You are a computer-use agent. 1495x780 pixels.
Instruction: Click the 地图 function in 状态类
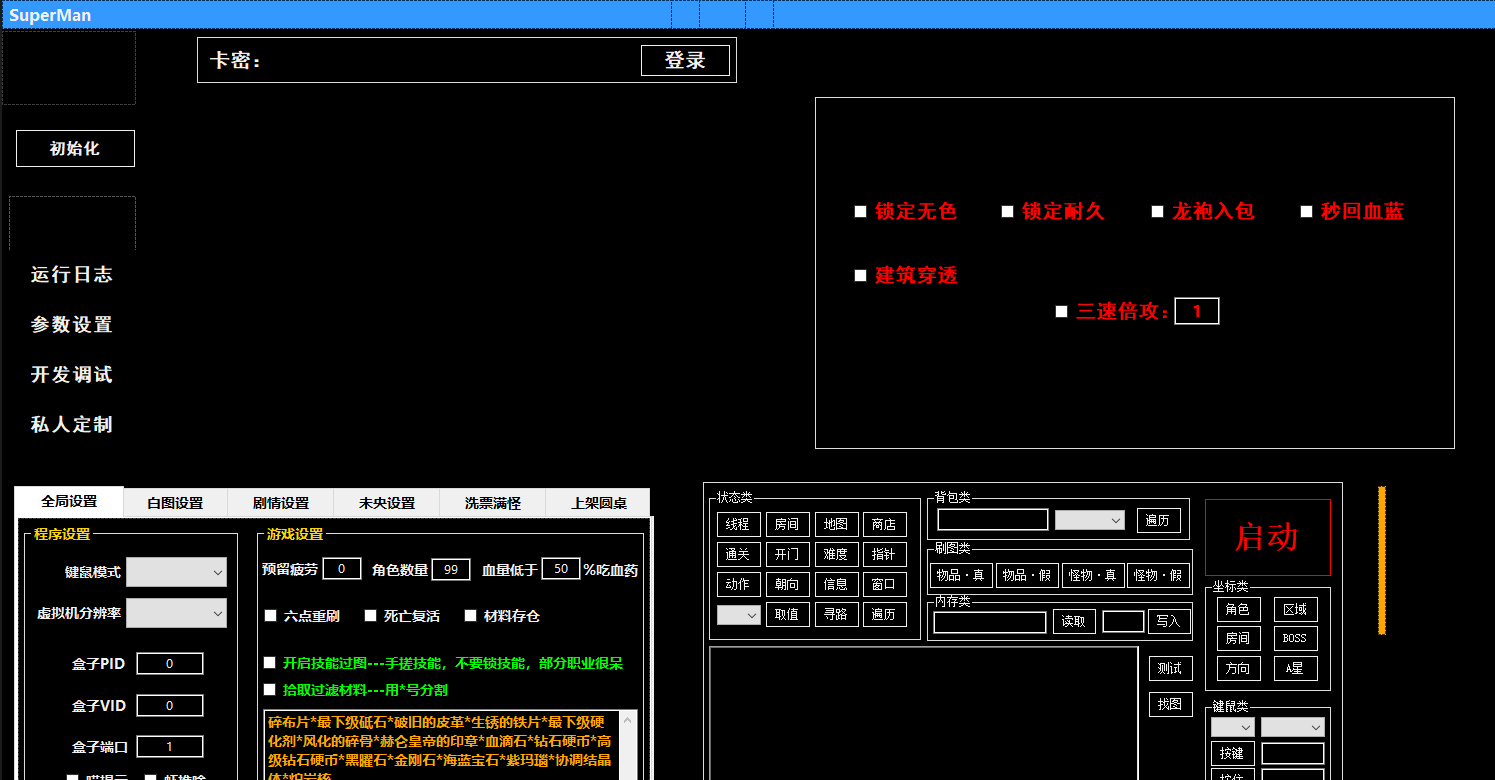click(x=837, y=524)
